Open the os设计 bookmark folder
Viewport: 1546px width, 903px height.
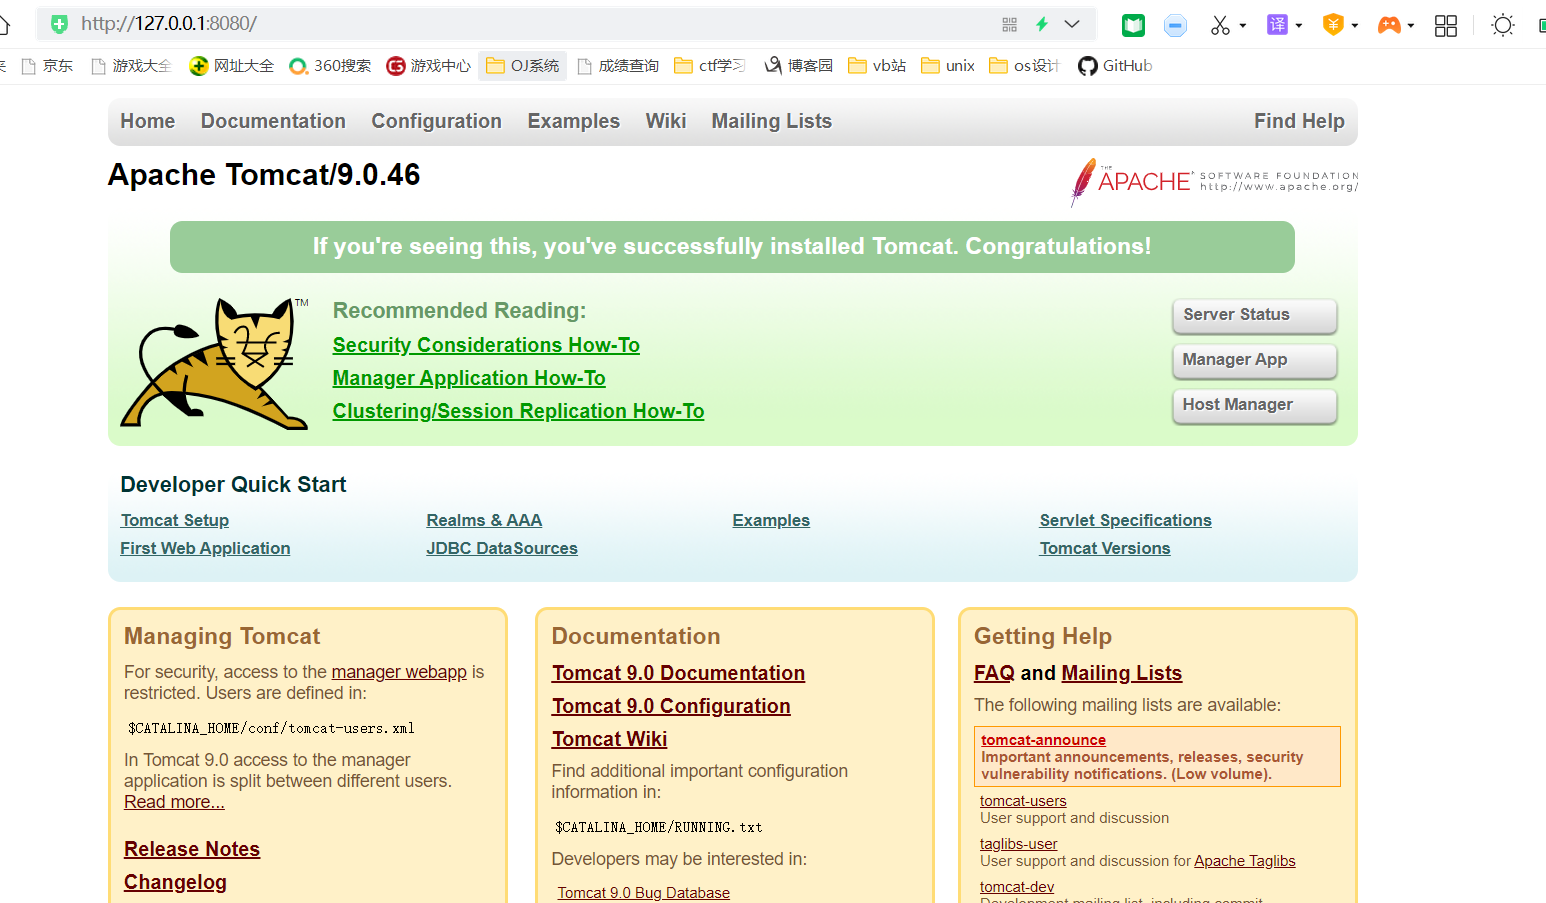tap(1024, 66)
